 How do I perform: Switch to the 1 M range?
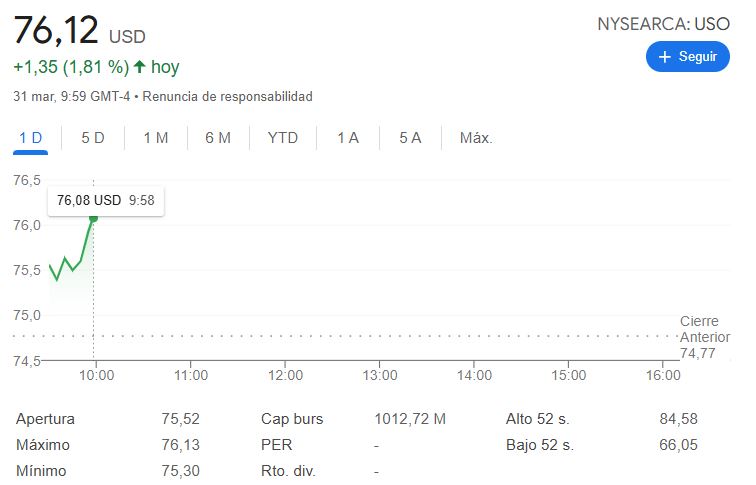tap(156, 138)
